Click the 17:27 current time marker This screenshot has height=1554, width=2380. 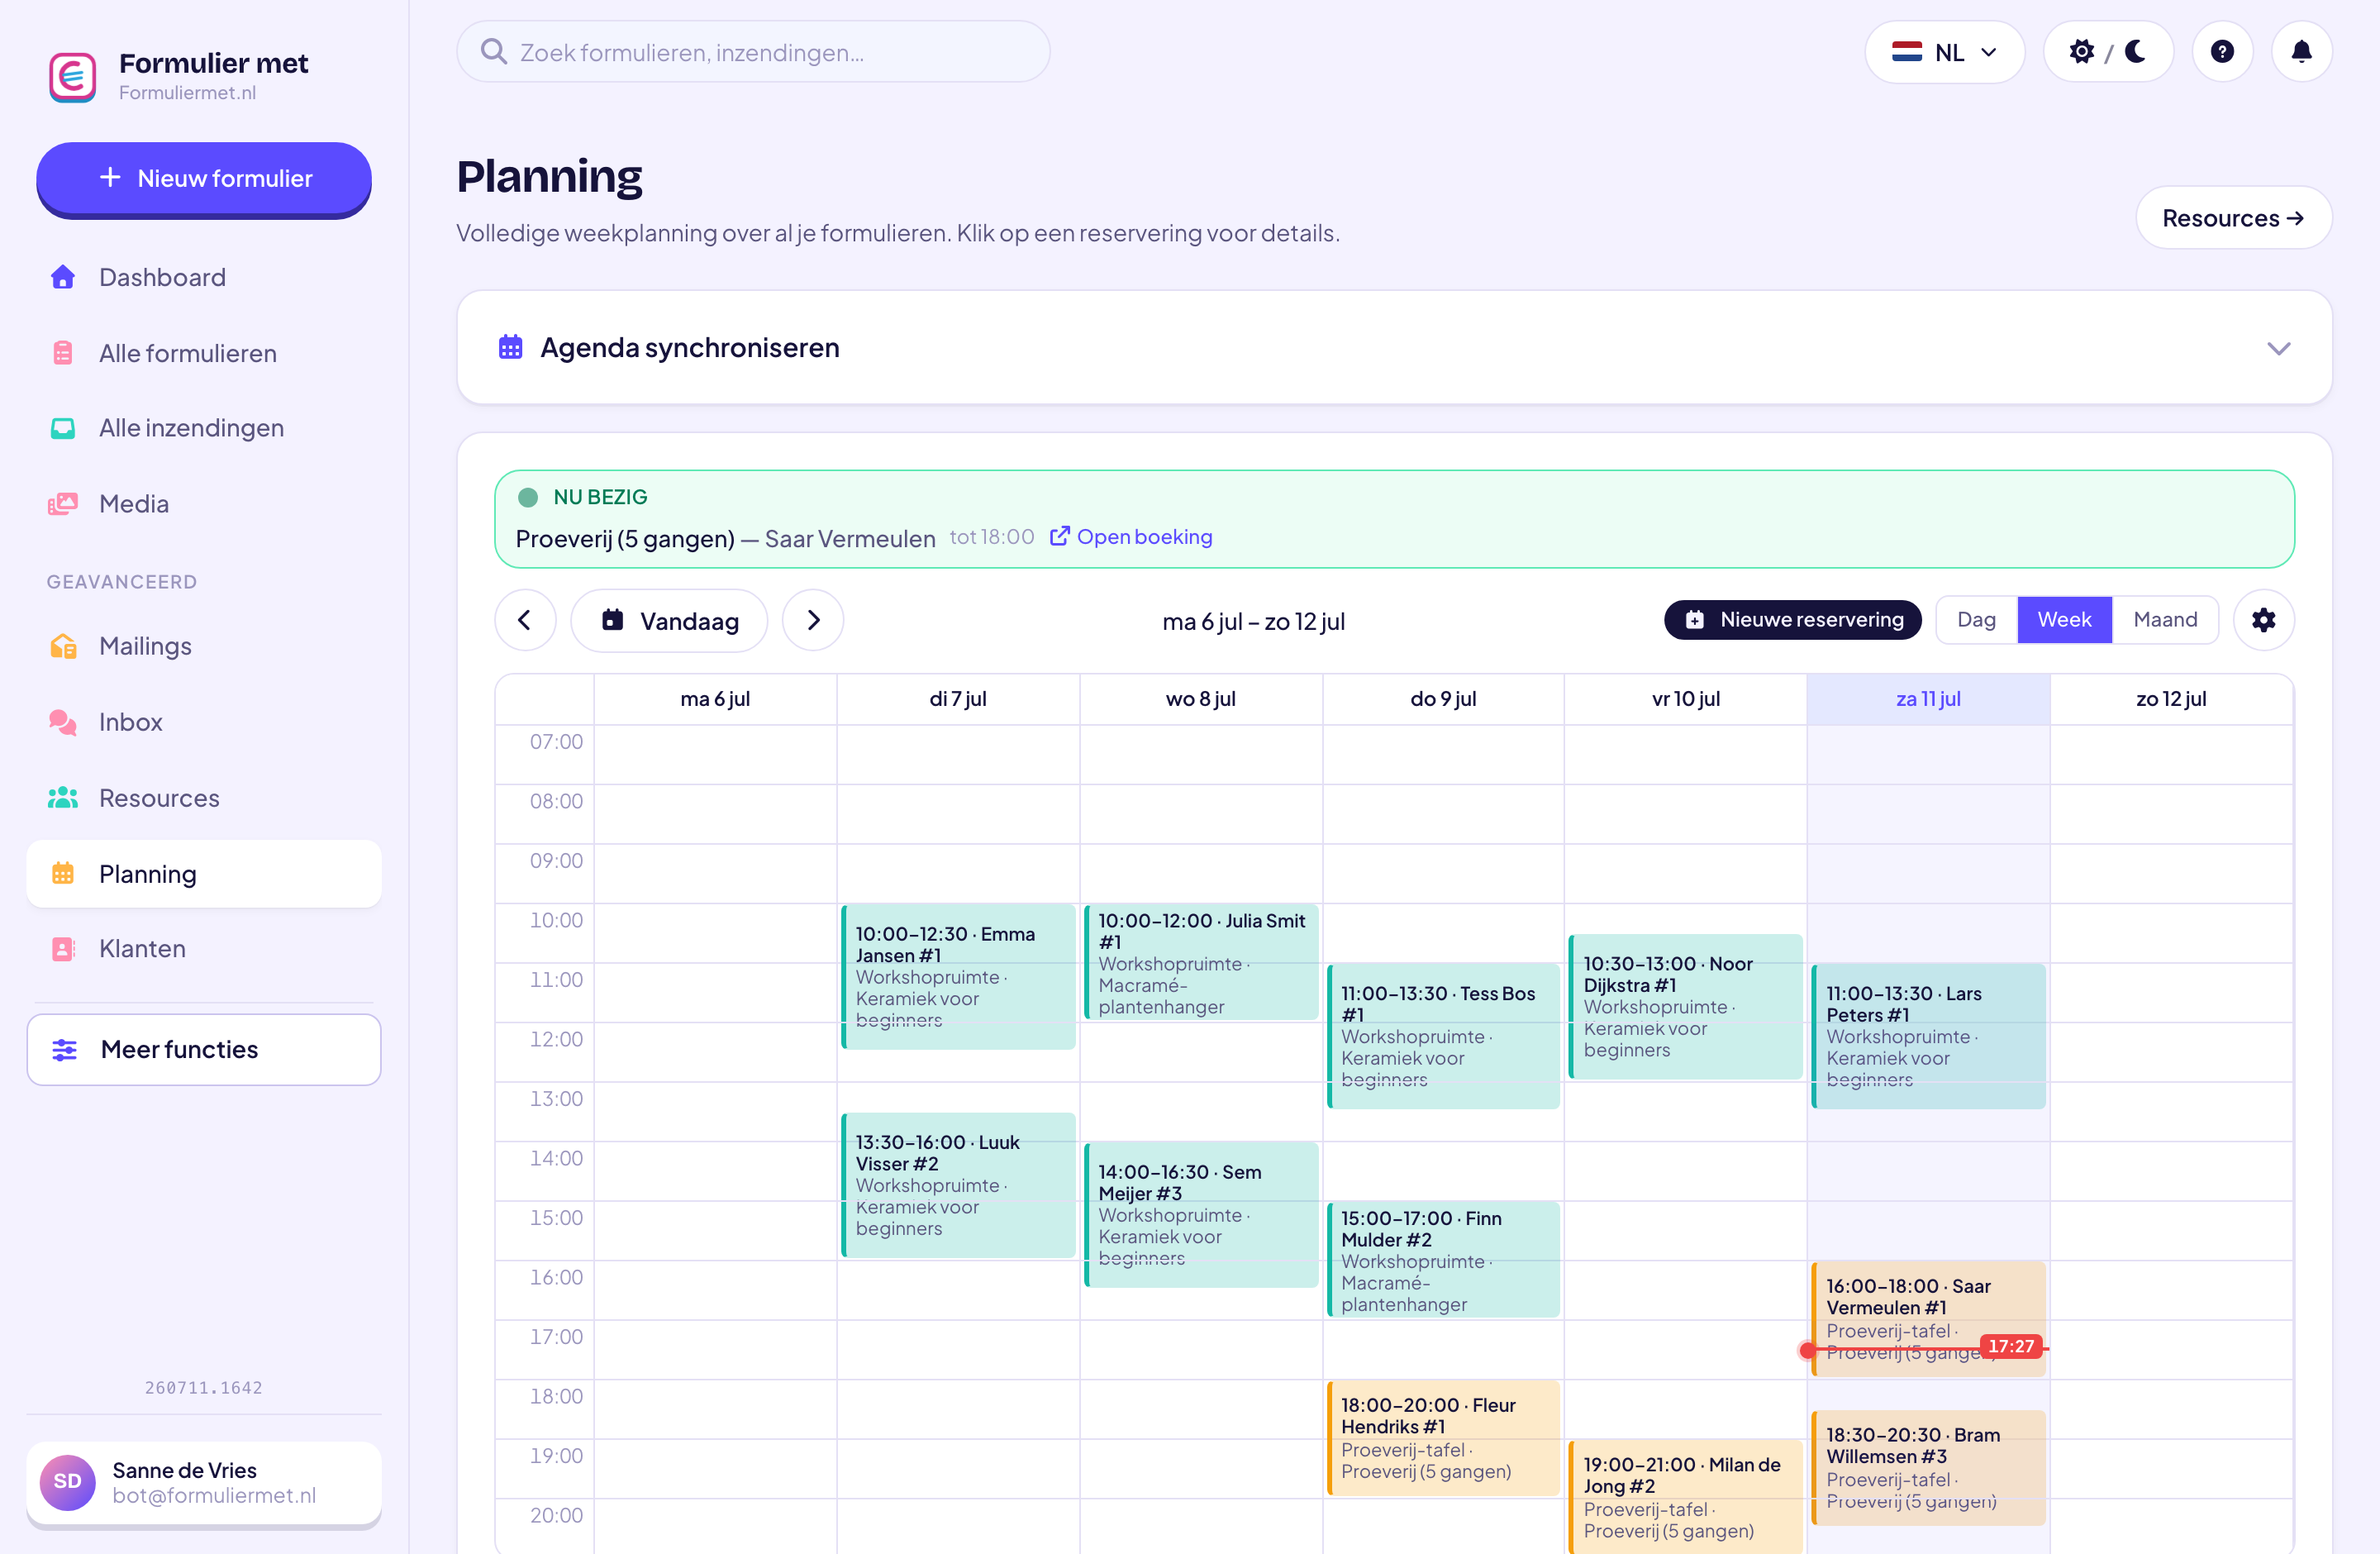click(x=2010, y=1347)
